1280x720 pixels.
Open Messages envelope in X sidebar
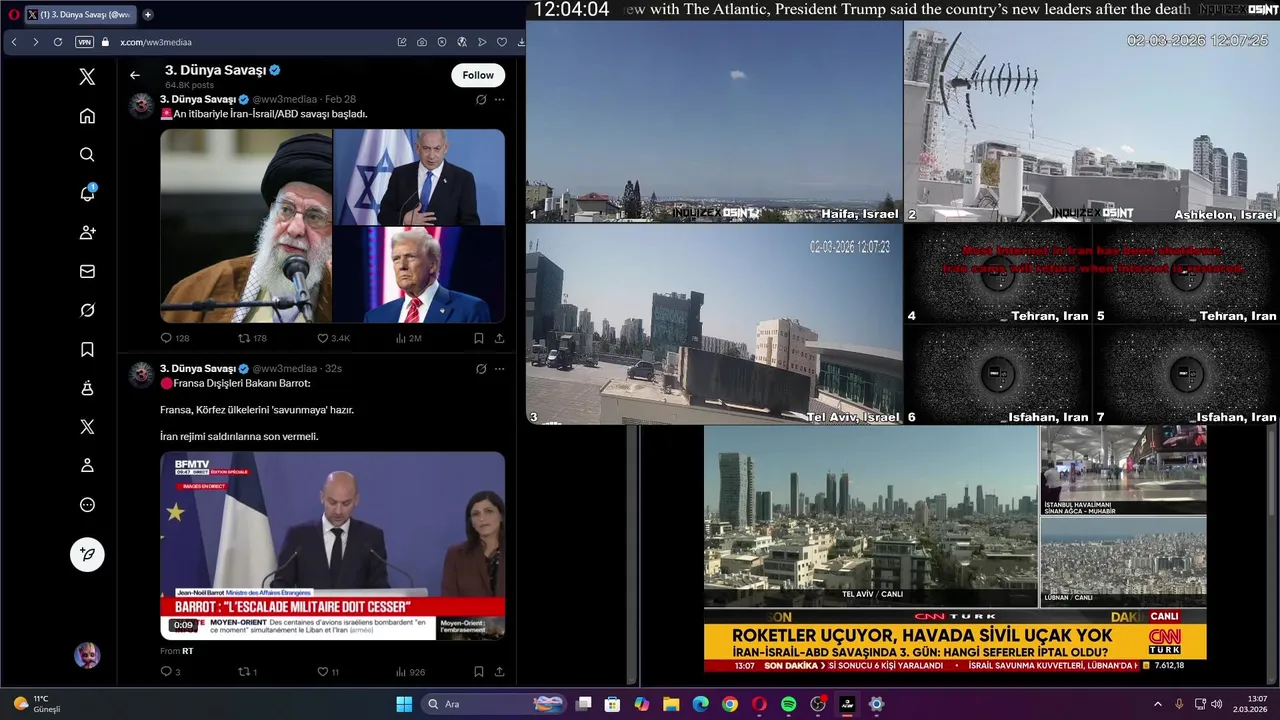tap(87, 271)
